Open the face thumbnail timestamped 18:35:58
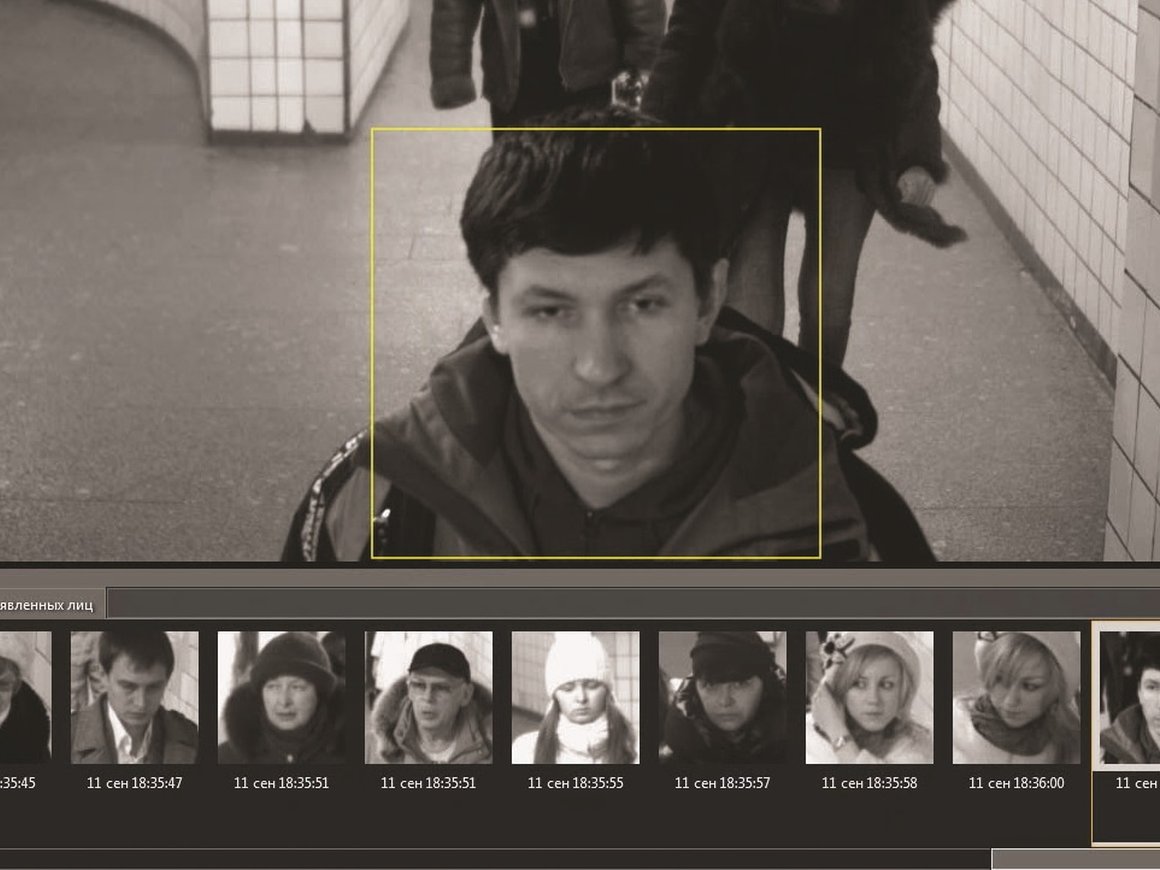Screen dimensions: 1160x870 coord(869,697)
